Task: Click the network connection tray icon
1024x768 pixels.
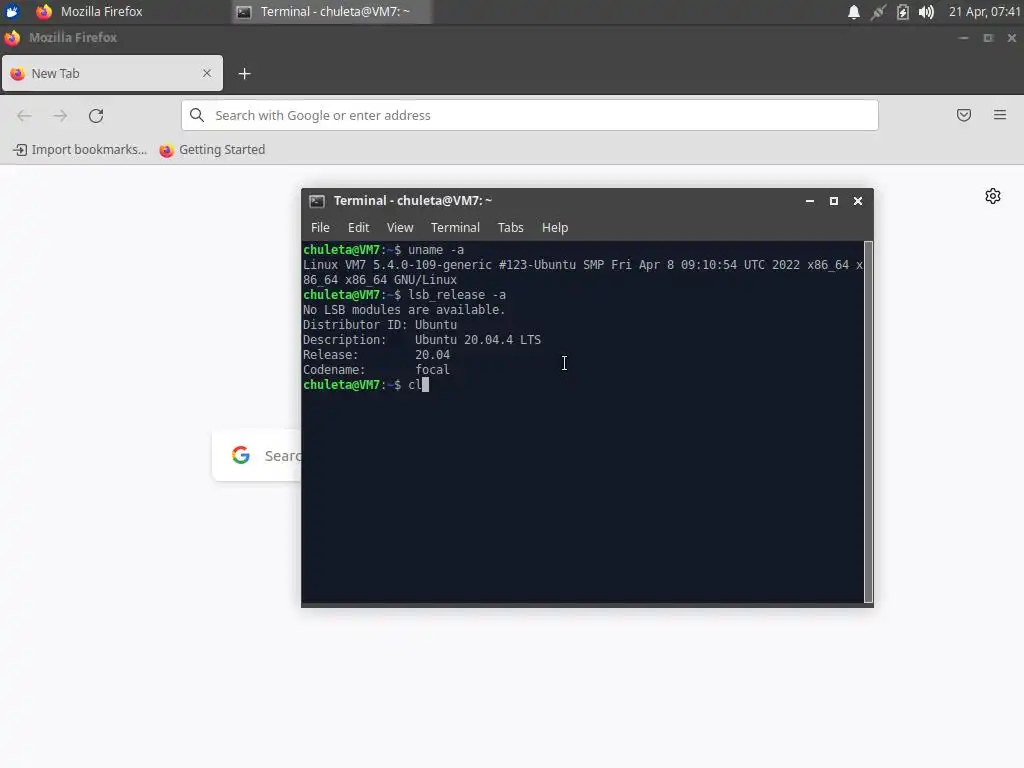Action: tap(878, 12)
